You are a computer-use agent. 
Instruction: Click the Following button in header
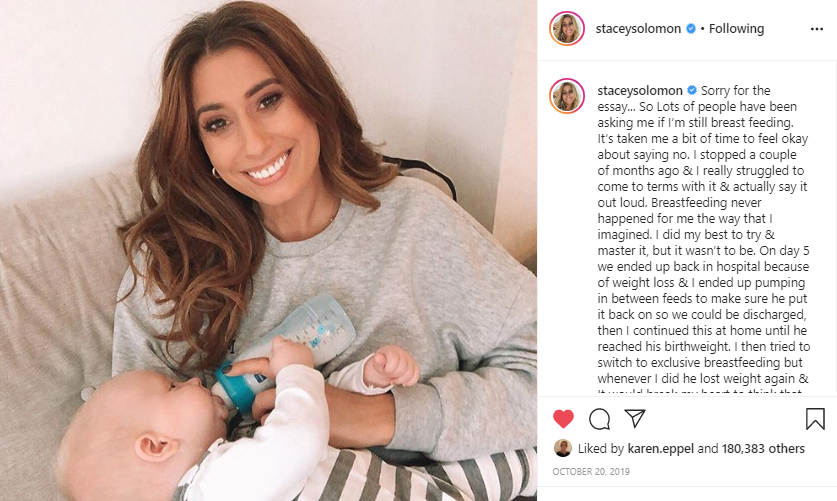736,28
